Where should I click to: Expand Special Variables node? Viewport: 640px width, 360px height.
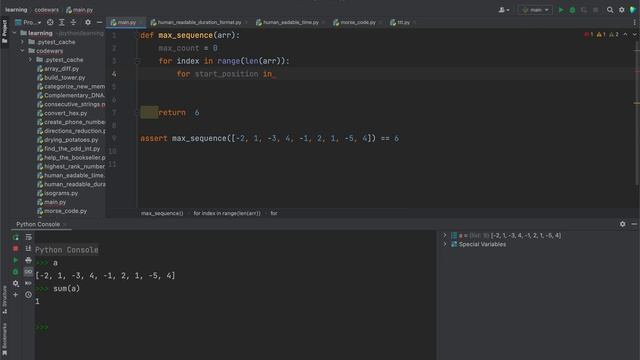[x=444, y=244]
